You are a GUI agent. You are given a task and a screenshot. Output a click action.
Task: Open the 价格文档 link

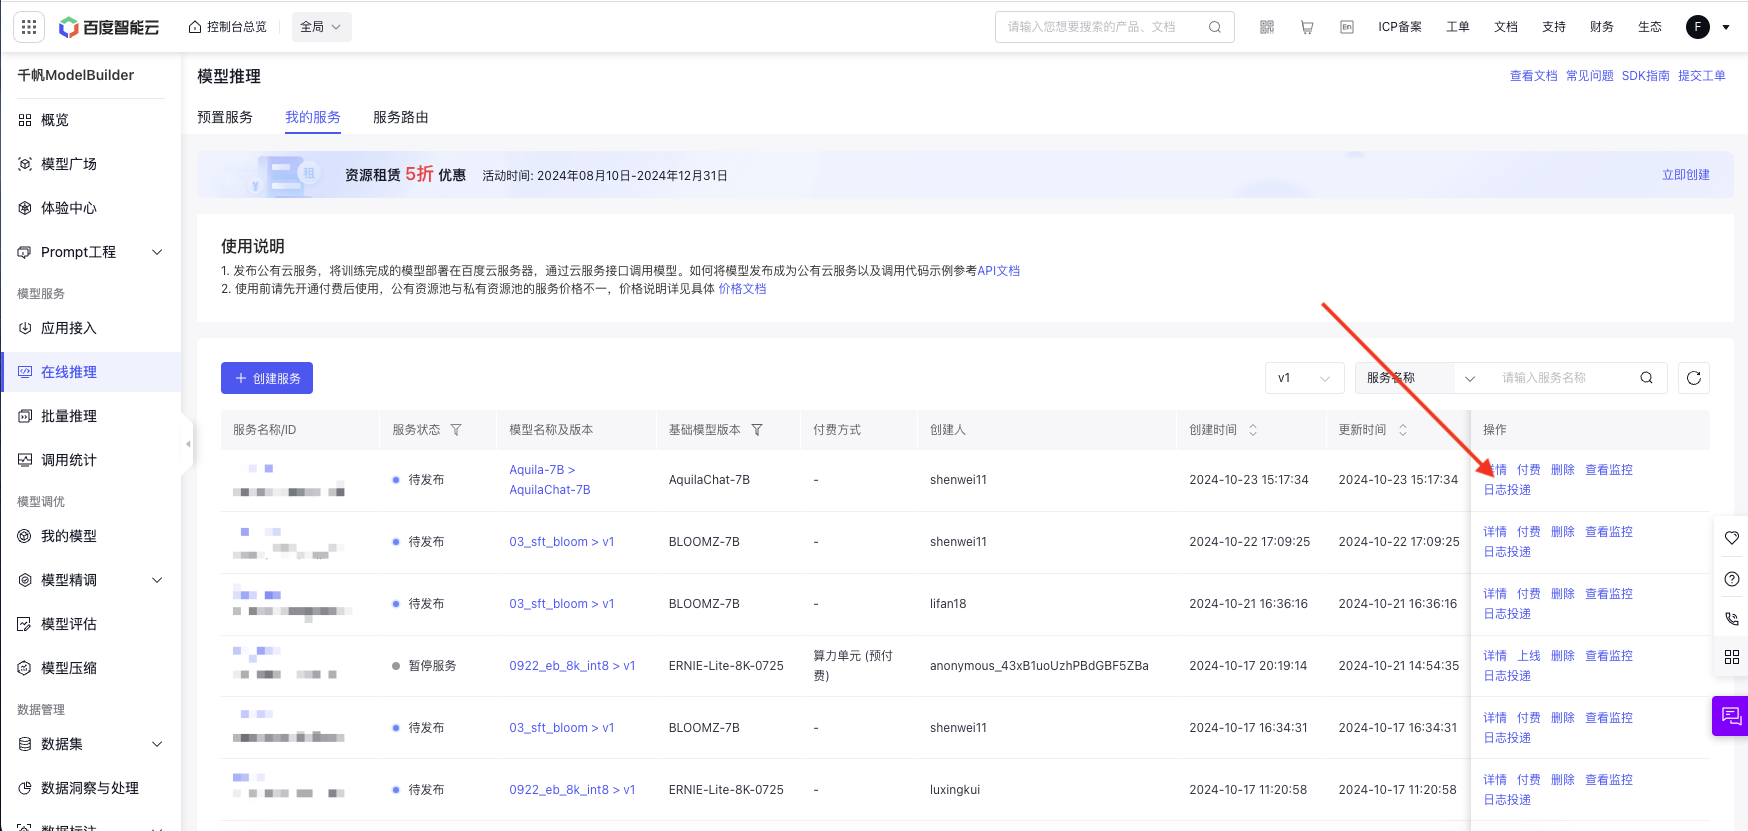click(x=743, y=289)
